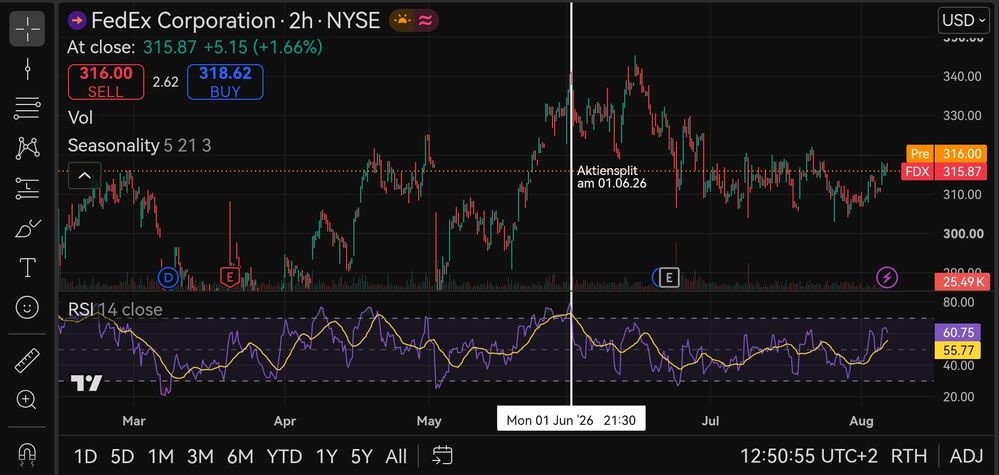Select the pattern drawing tool
The image size is (999, 475).
[27, 148]
